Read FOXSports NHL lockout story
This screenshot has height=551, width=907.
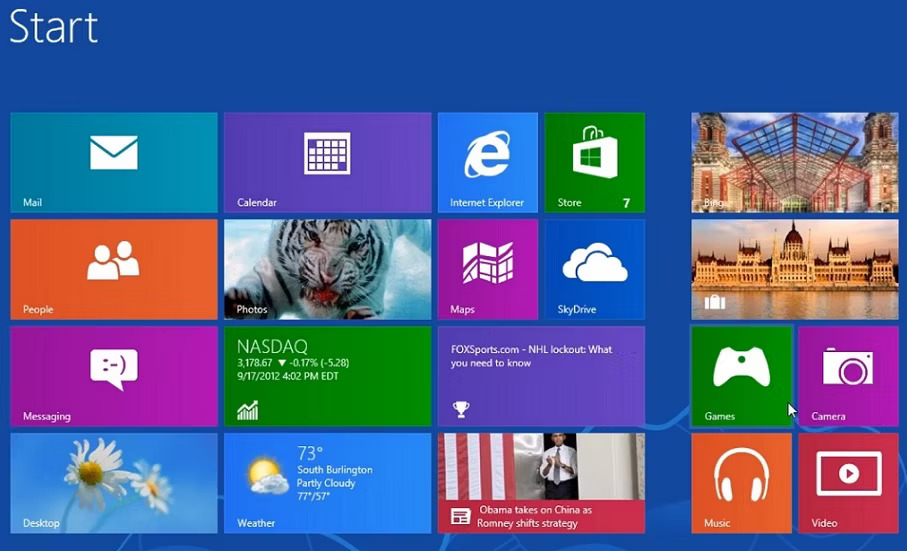[541, 376]
